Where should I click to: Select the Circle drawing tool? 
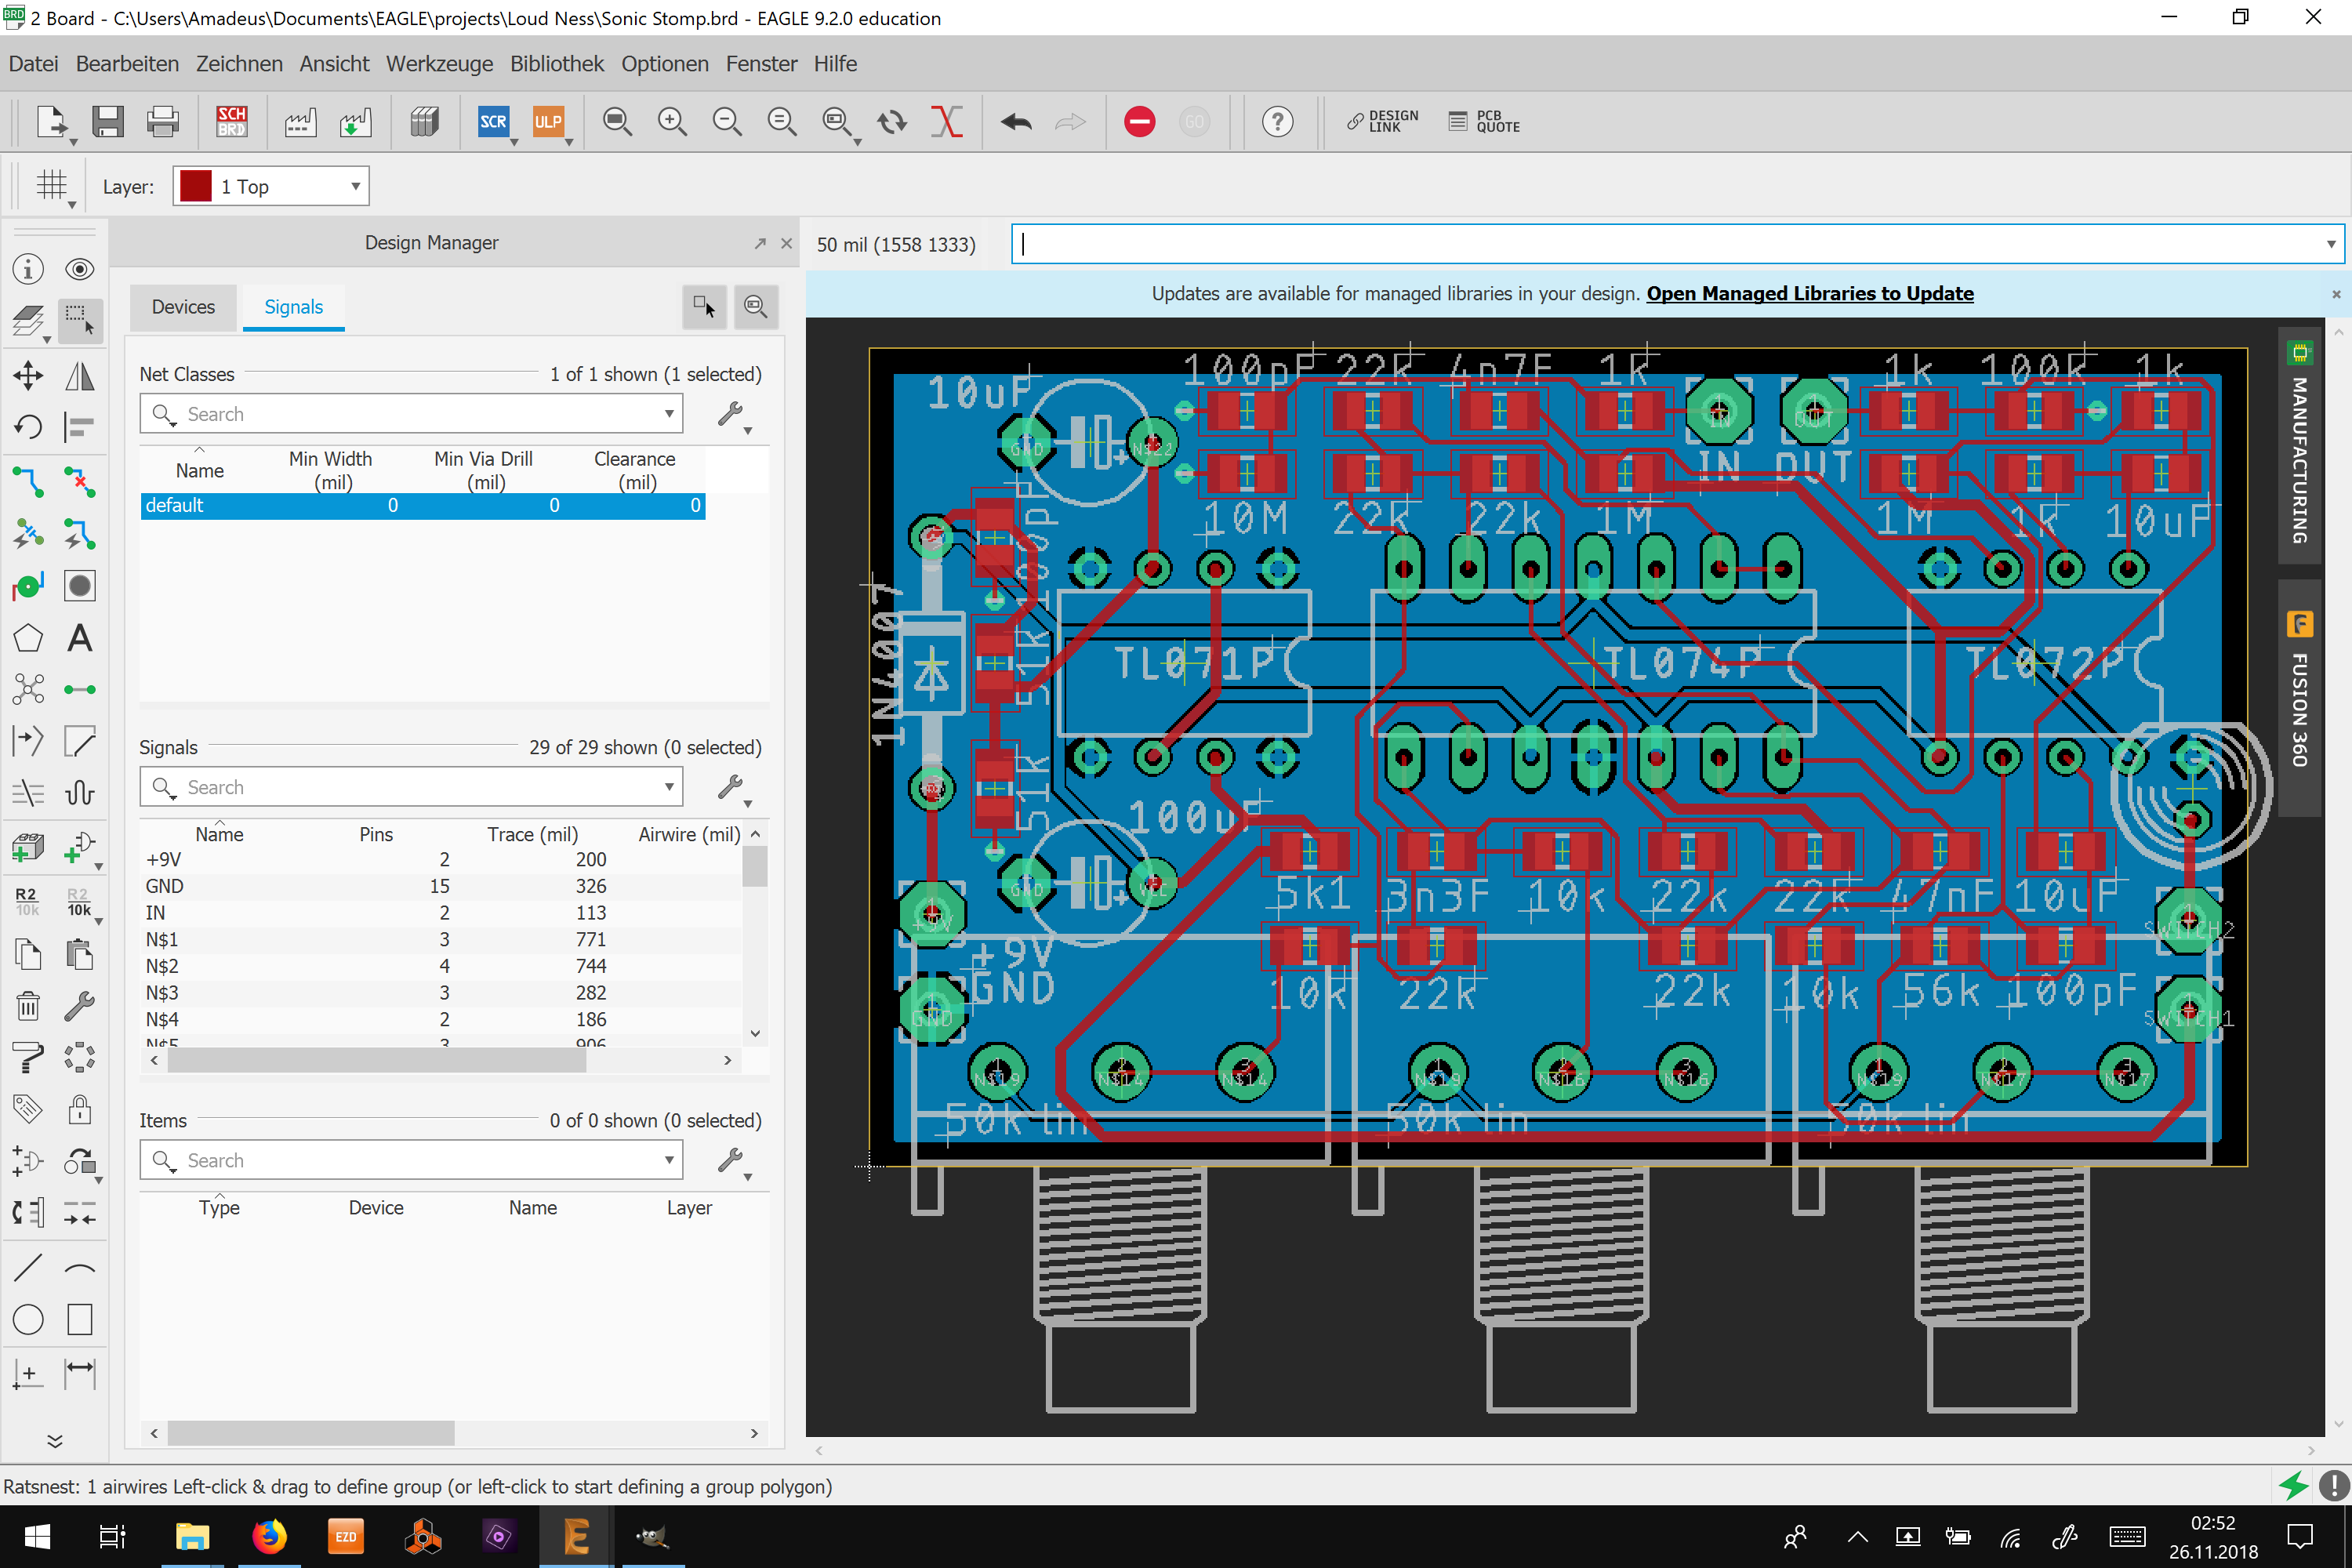point(28,1320)
